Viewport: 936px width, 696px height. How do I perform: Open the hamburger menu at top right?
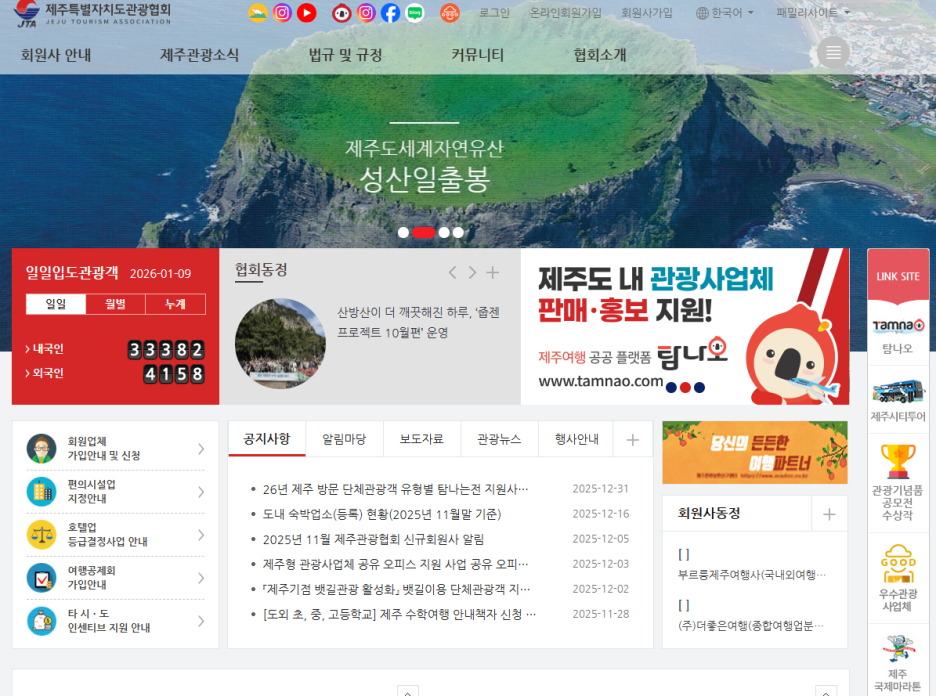[x=832, y=52]
